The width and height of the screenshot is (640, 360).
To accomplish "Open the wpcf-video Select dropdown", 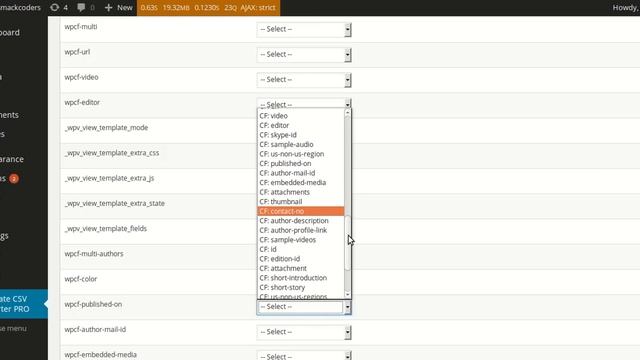I will [x=304, y=80].
